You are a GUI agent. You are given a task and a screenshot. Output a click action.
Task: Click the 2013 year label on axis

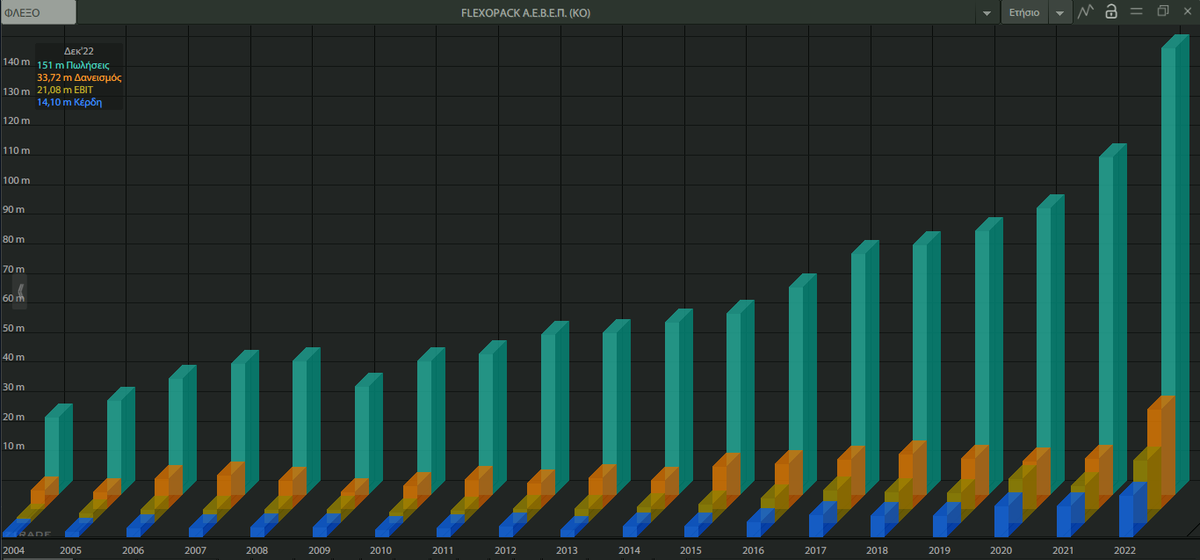(567, 550)
